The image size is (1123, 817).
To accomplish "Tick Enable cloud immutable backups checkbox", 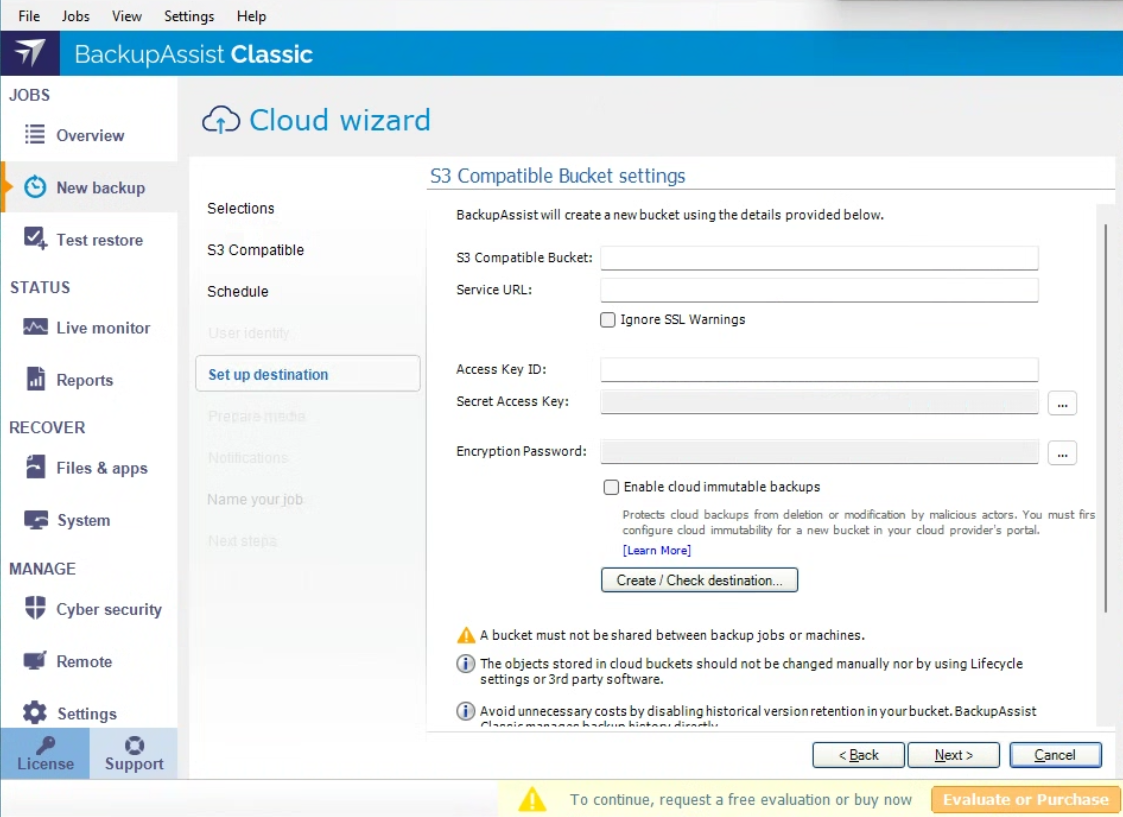I will [611, 487].
